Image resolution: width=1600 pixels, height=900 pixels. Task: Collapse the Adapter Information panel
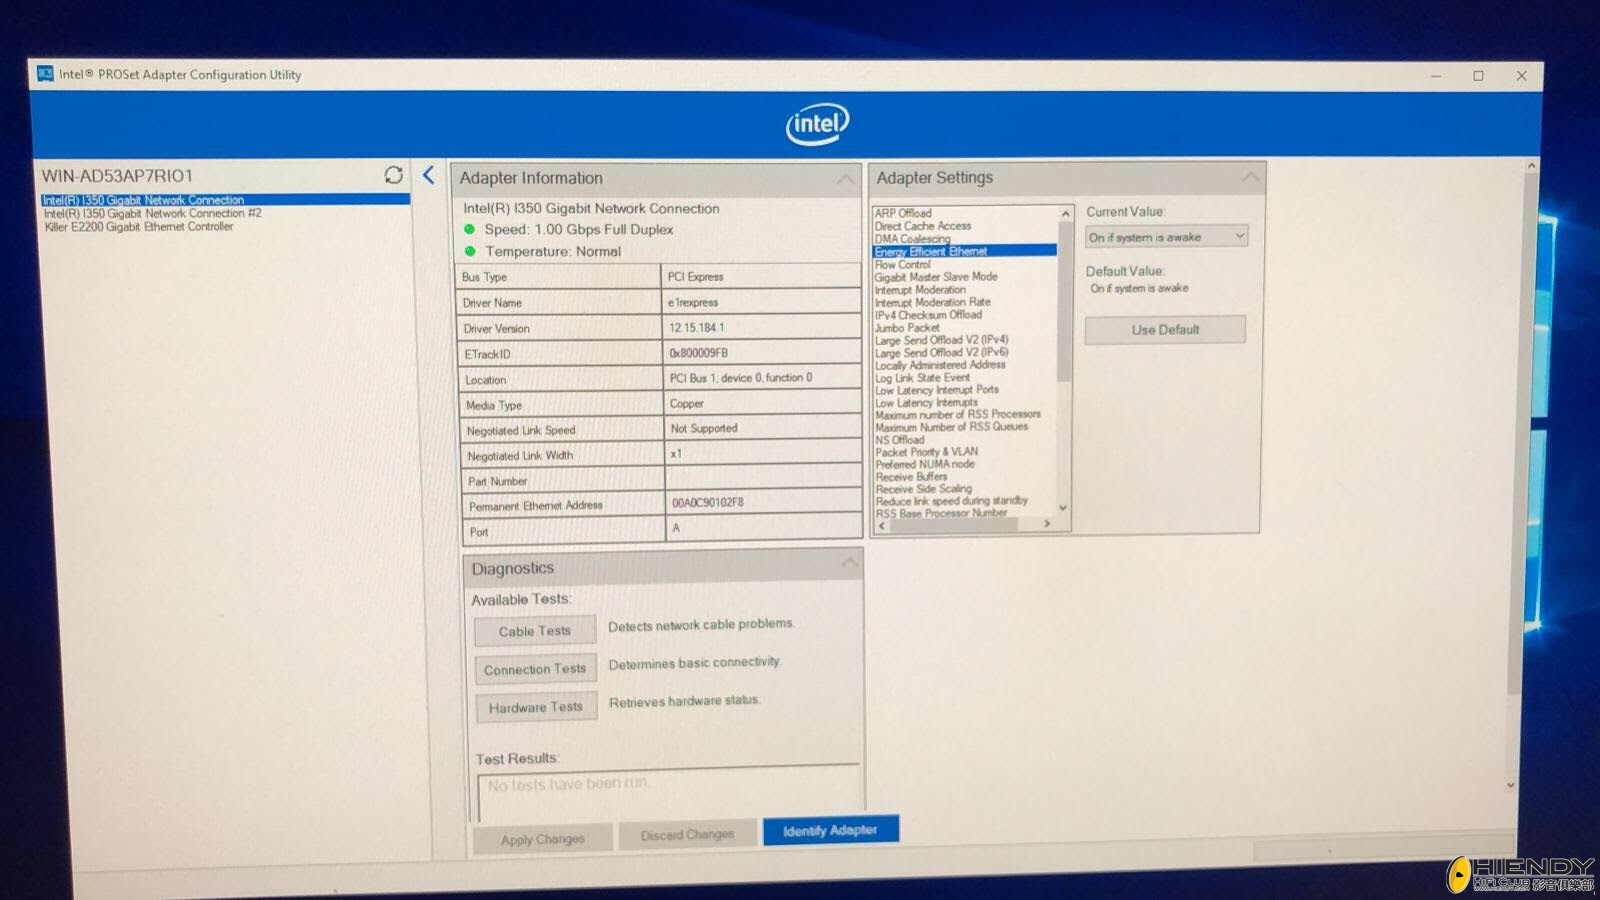click(x=845, y=179)
